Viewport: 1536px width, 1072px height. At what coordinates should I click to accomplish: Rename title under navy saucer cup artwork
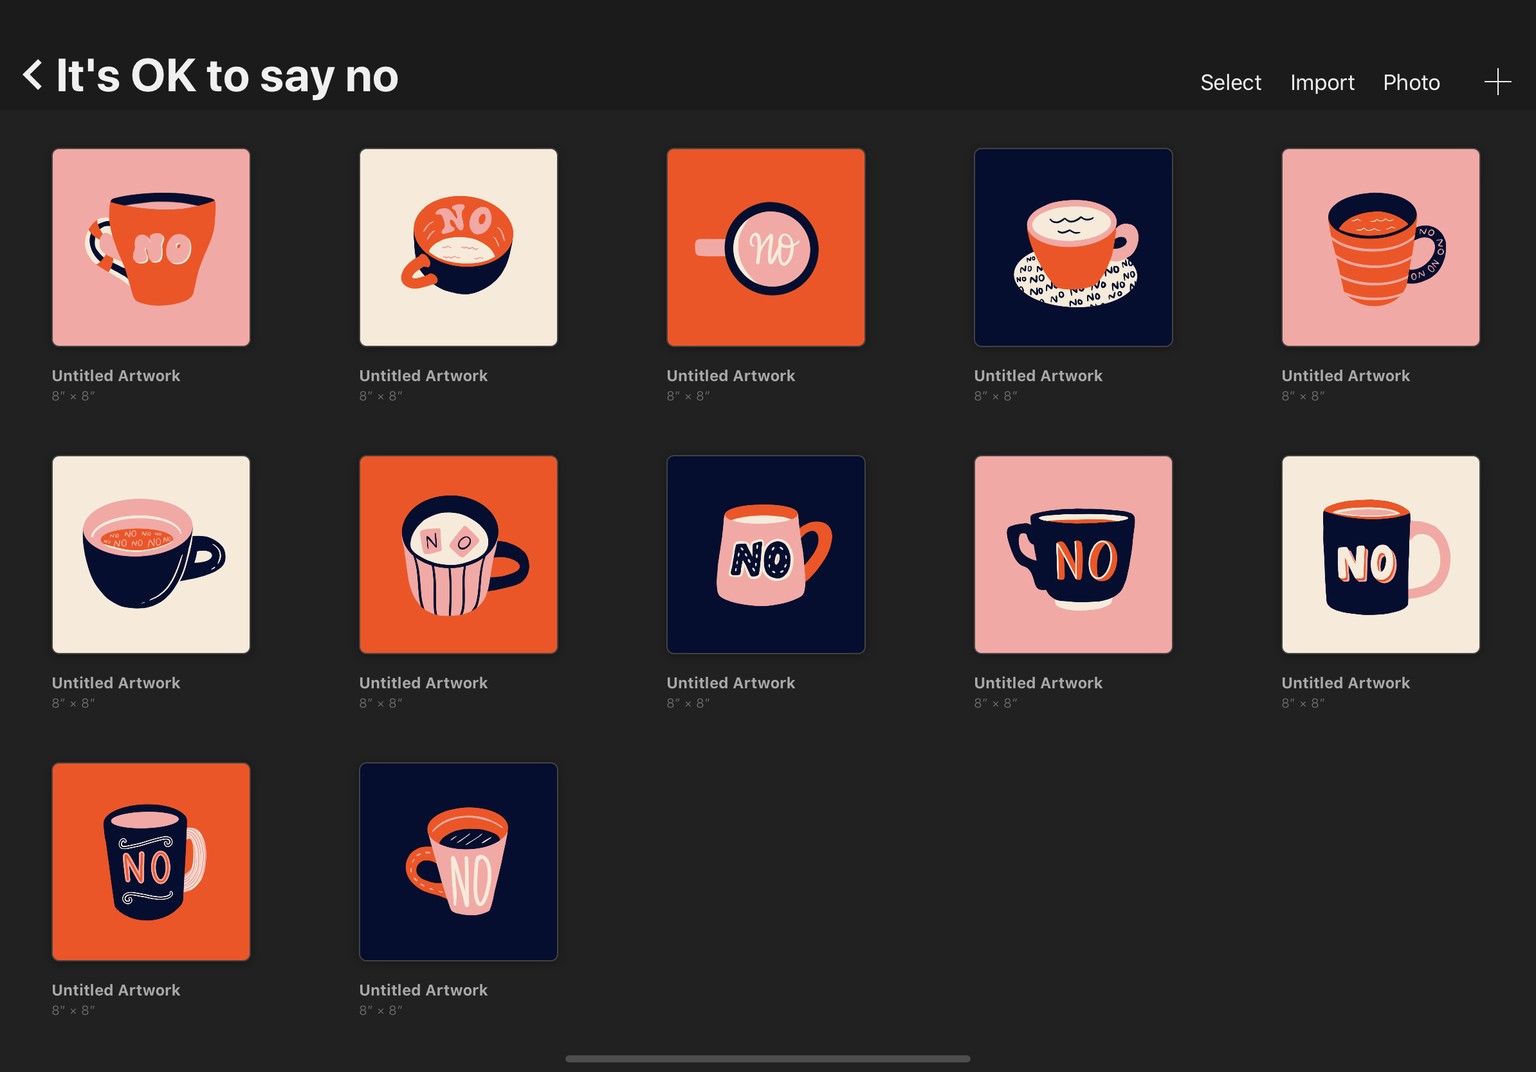coord(1038,376)
